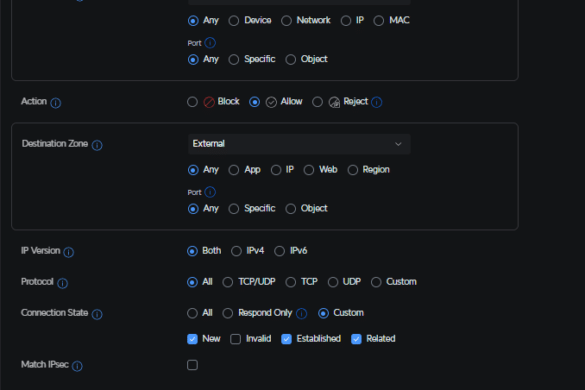585x390 pixels.
Task: Click the Connection State info icon
Action: click(97, 314)
